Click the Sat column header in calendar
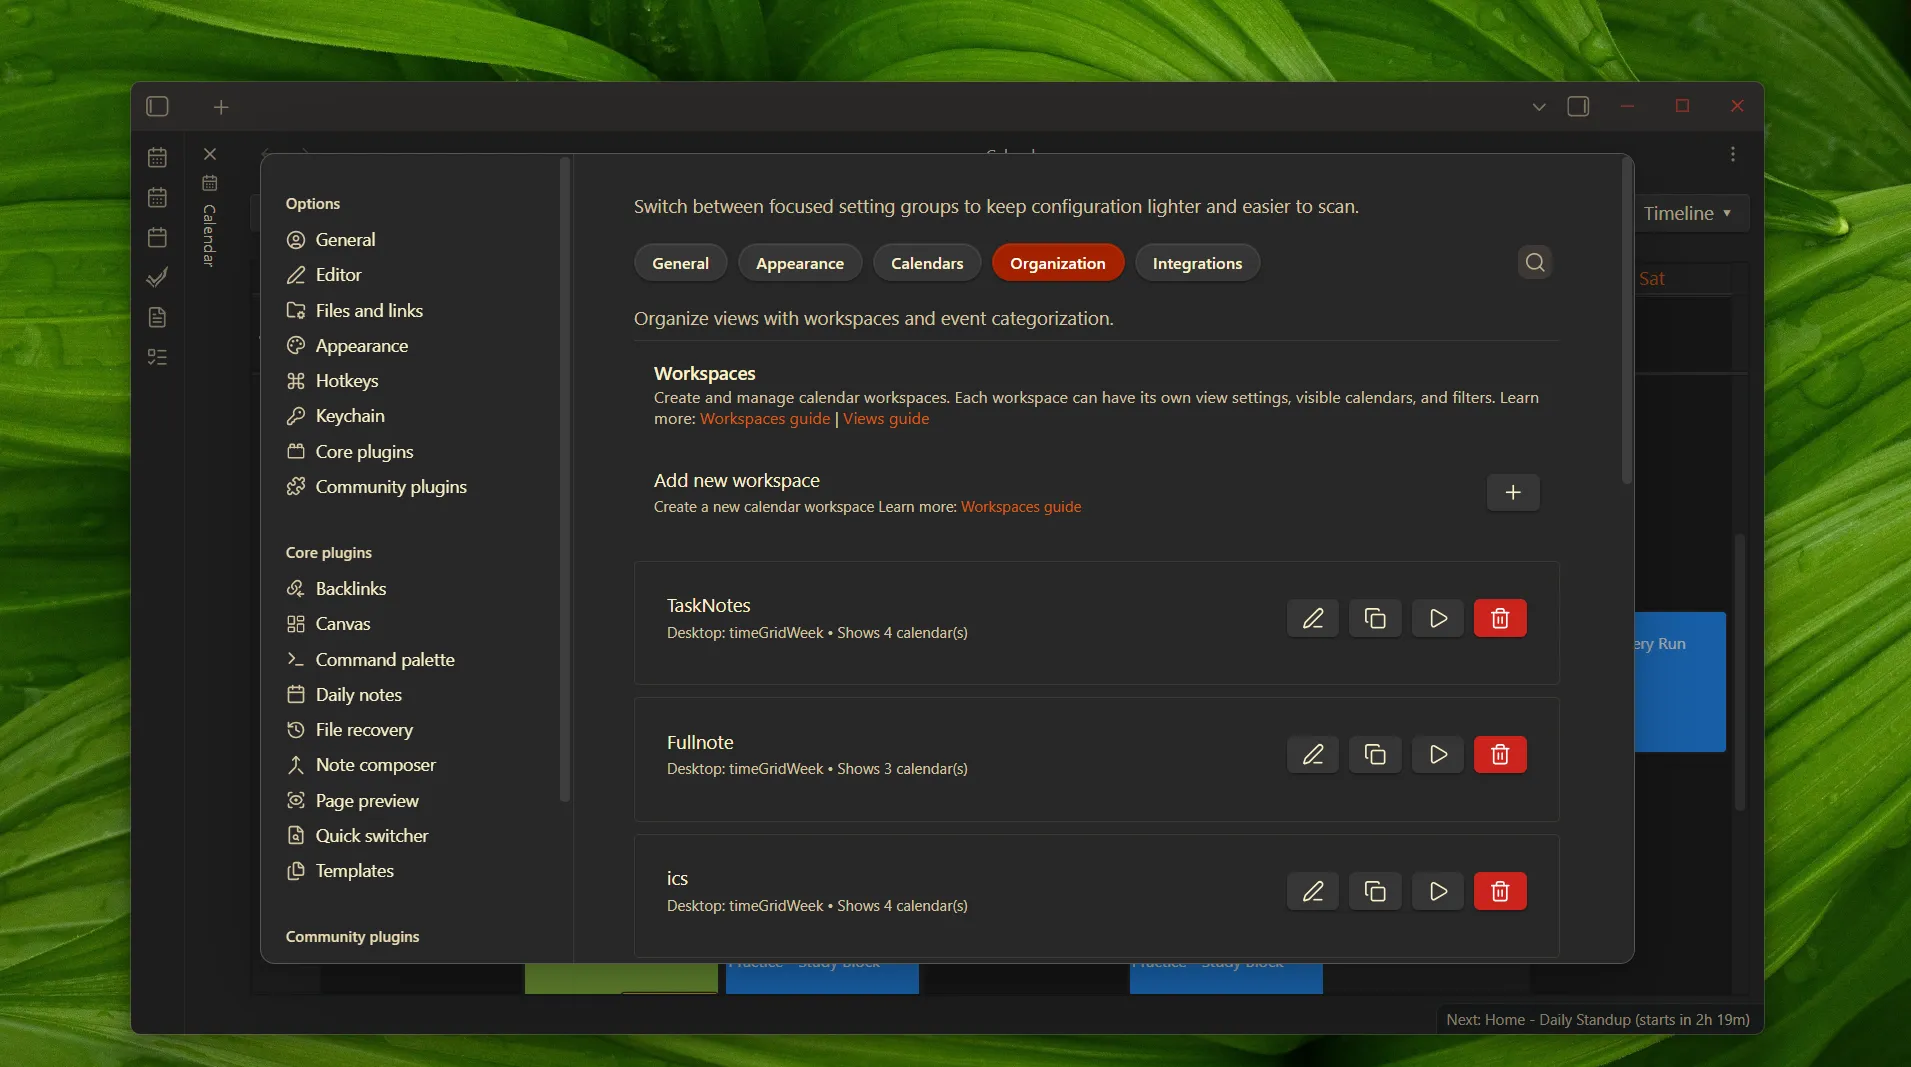The image size is (1911, 1067). click(1652, 279)
